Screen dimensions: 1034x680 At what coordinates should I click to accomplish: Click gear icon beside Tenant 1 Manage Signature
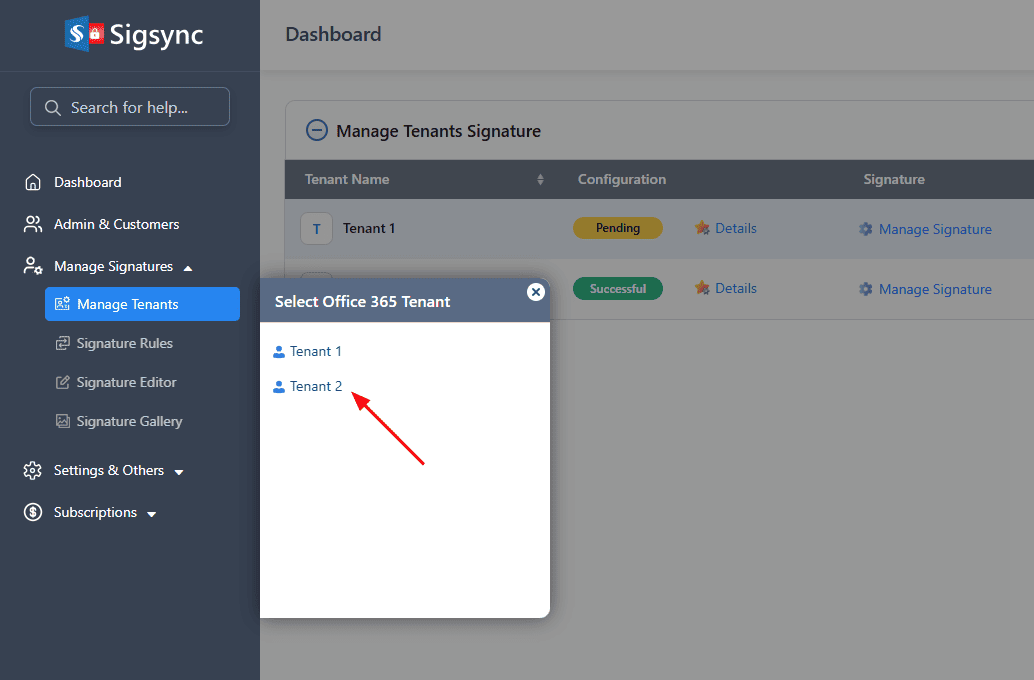[866, 229]
